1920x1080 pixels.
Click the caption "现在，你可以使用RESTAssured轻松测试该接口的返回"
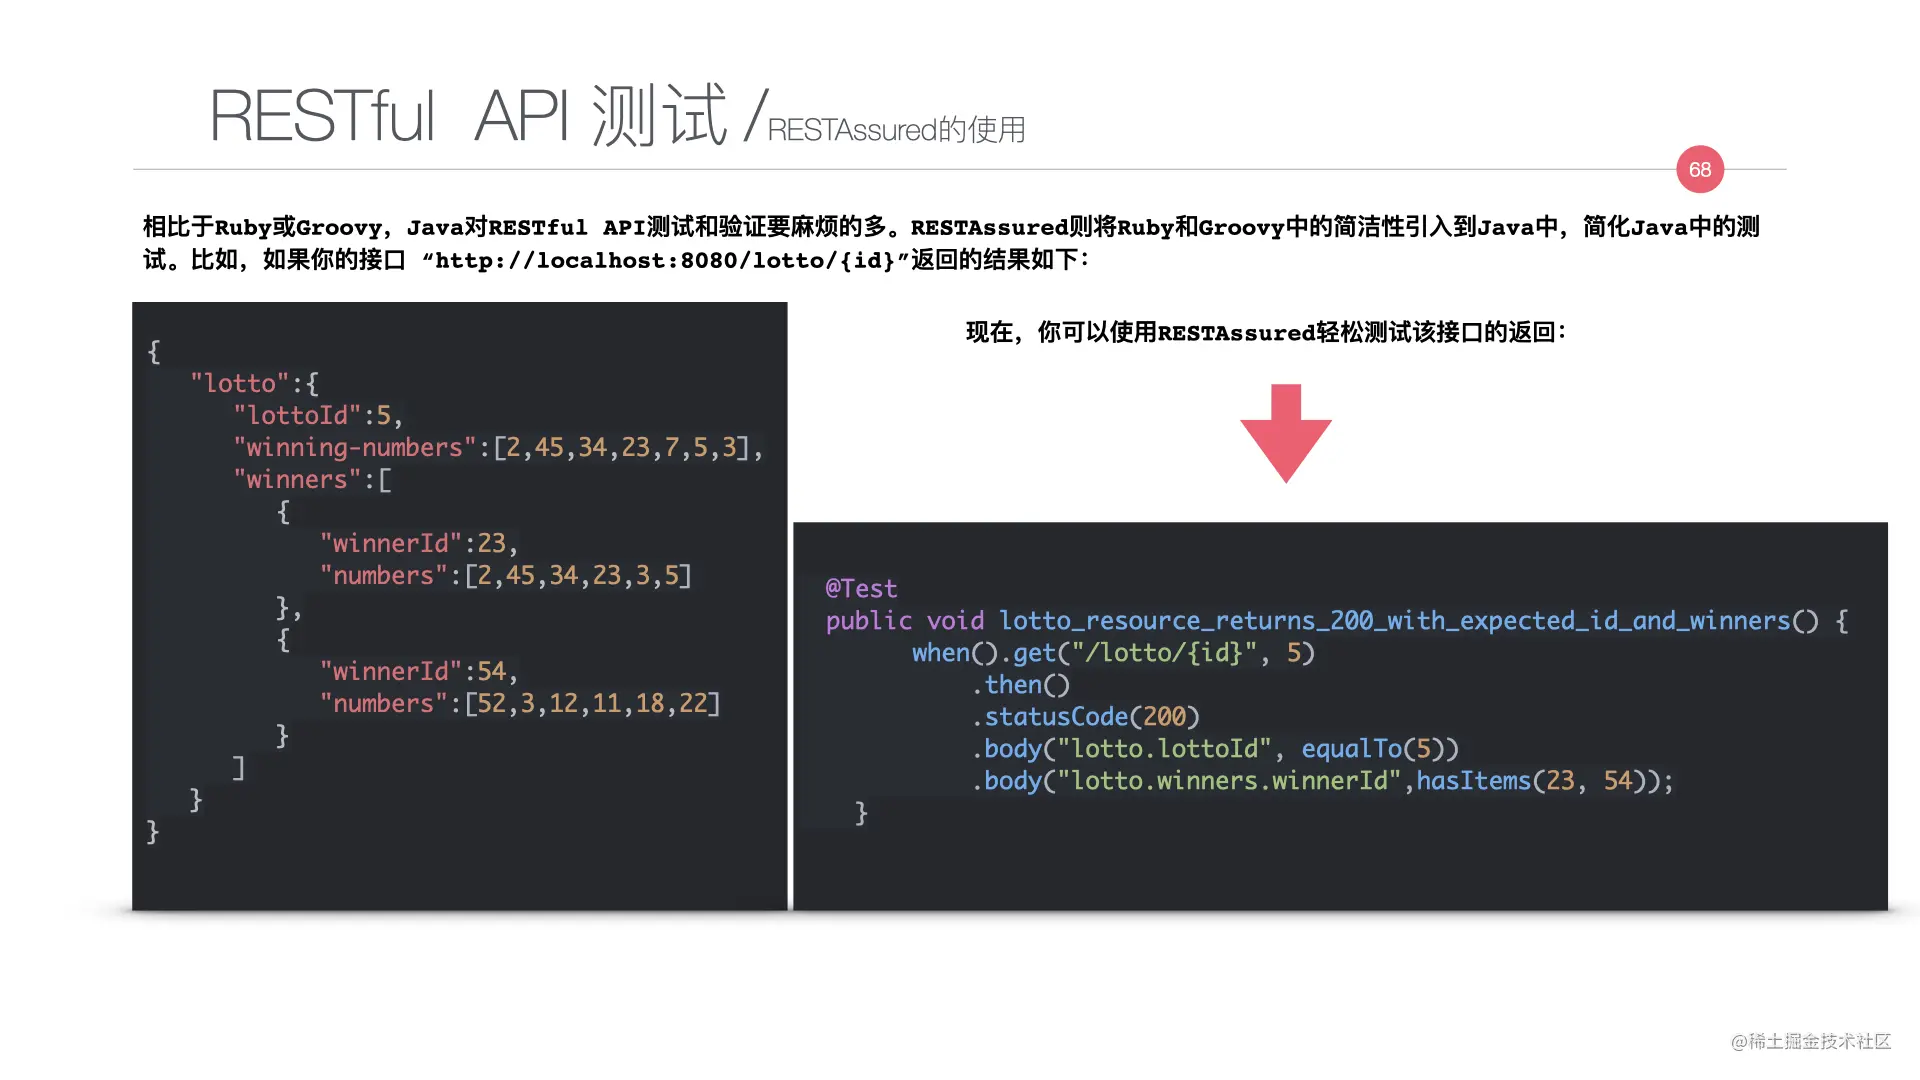coord(1265,332)
